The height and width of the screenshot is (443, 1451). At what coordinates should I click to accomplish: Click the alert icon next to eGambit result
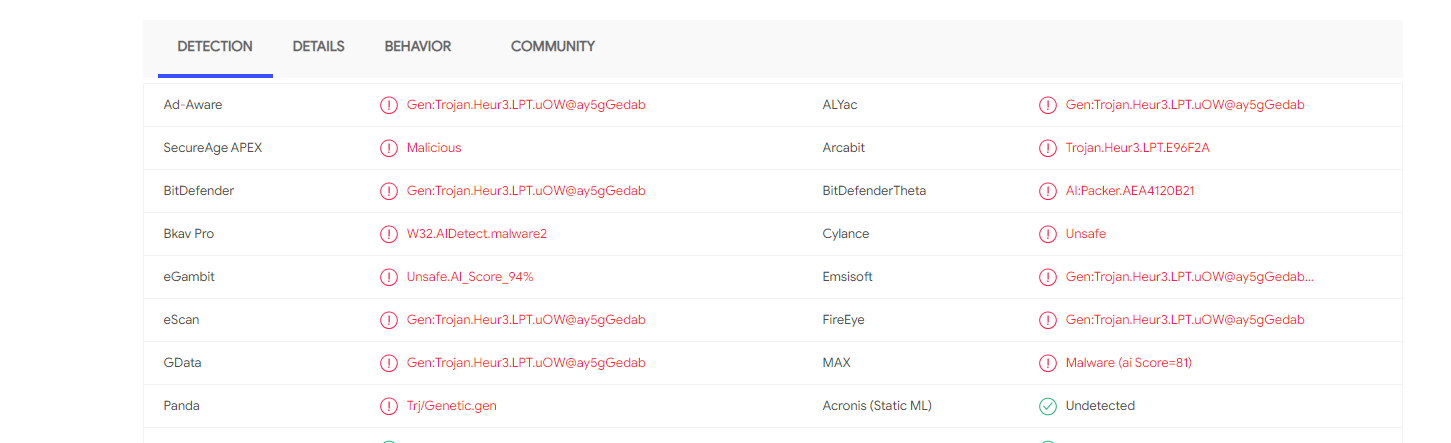(x=389, y=277)
